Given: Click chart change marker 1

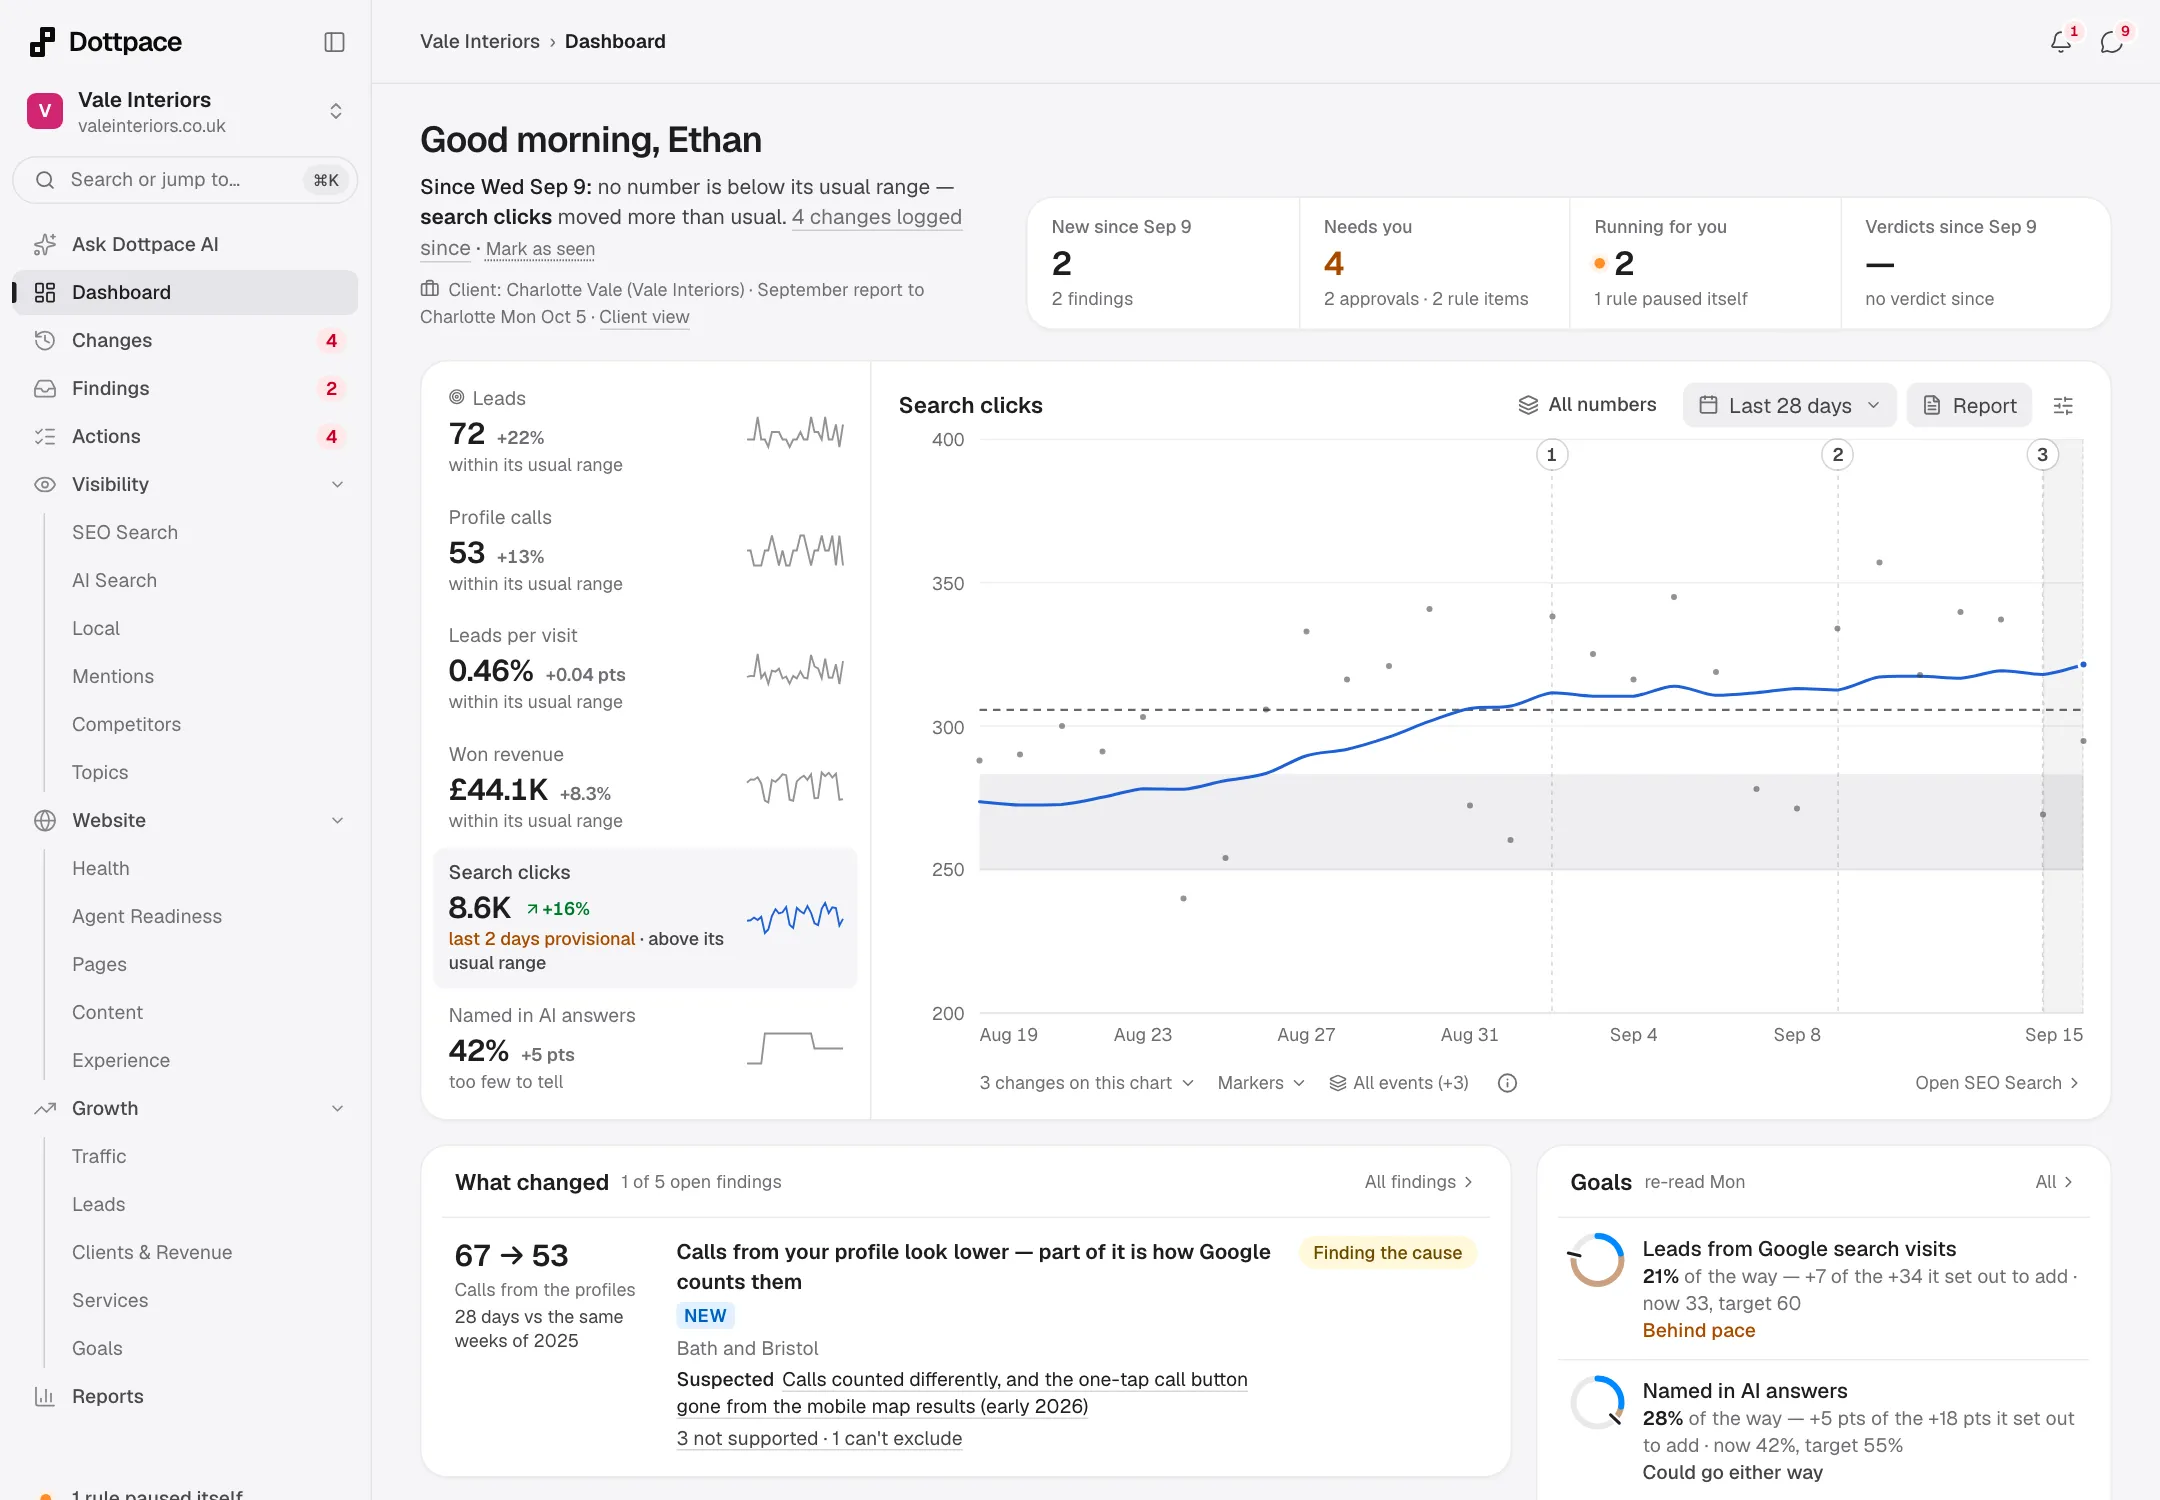Looking at the screenshot, I should tap(1551, 455).
